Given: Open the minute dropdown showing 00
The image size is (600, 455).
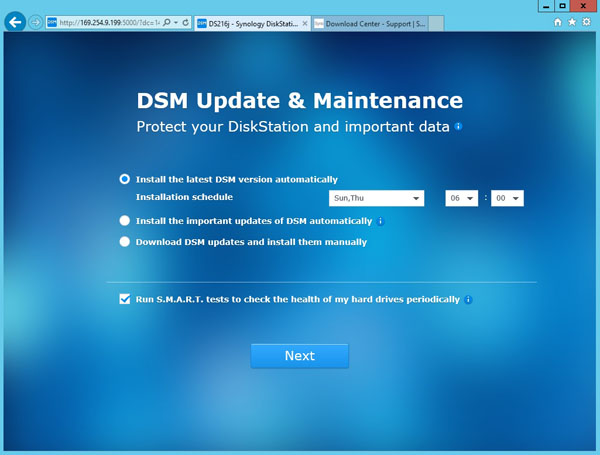Looking at the screenshot, I should point(507,198).
